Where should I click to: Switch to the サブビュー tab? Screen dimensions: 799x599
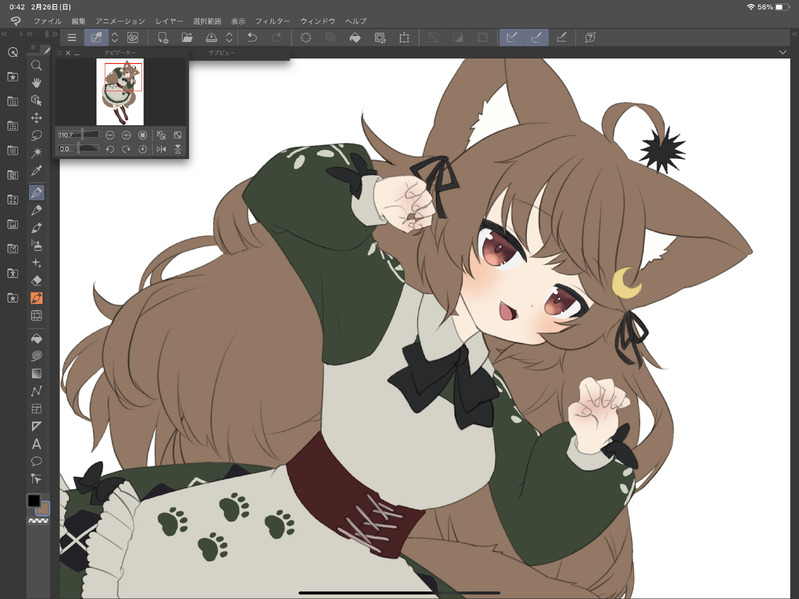[222, 53]
